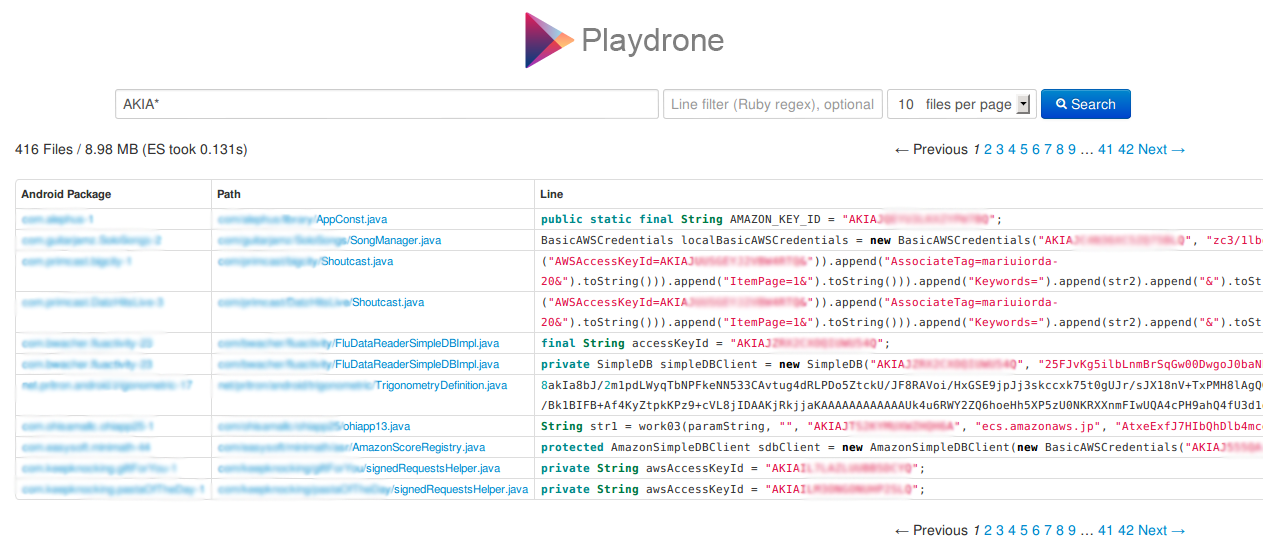Open the AmazonScoreRegistry.java file link
1263x550 pixels.
pyautogui.click(x=418, y=447)
